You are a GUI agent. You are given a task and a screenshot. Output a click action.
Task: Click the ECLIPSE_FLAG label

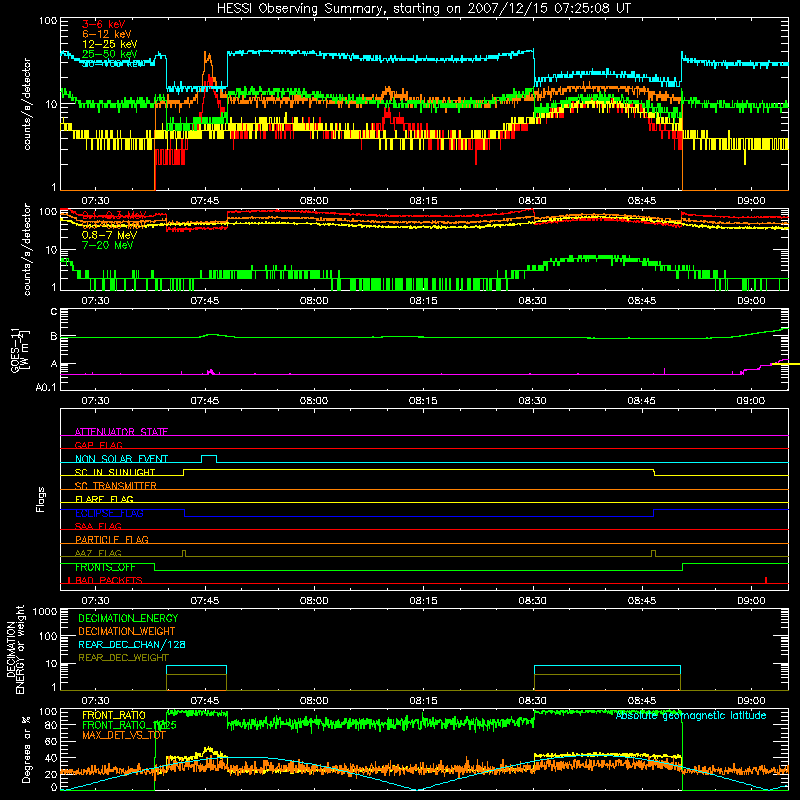(109, 513)
